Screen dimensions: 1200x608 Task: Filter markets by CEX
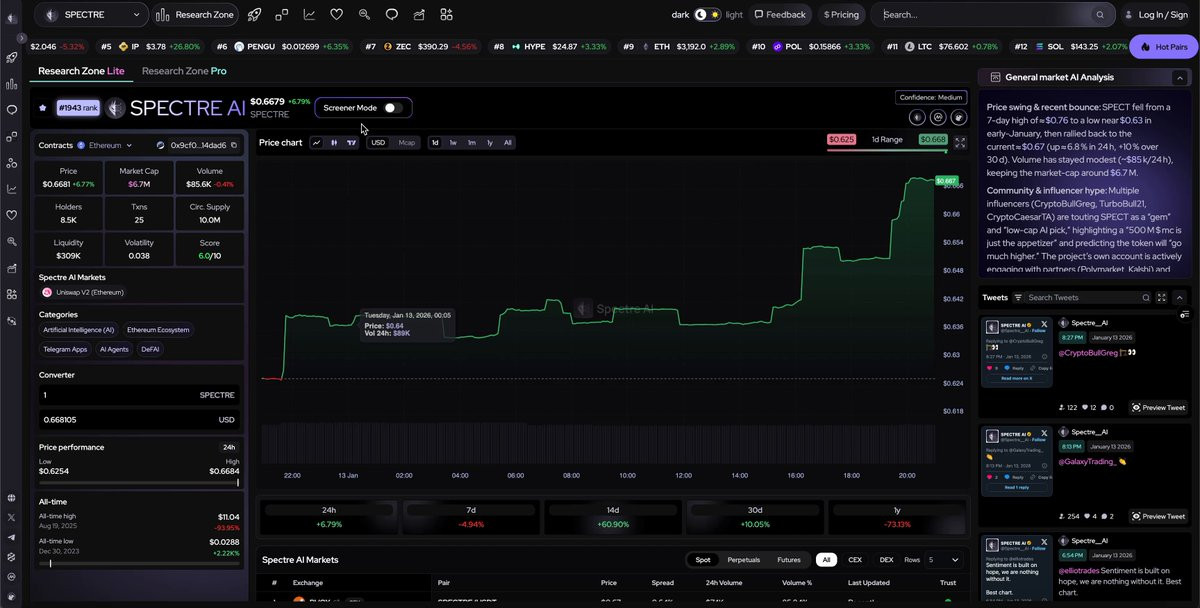(x=855, y=560)
